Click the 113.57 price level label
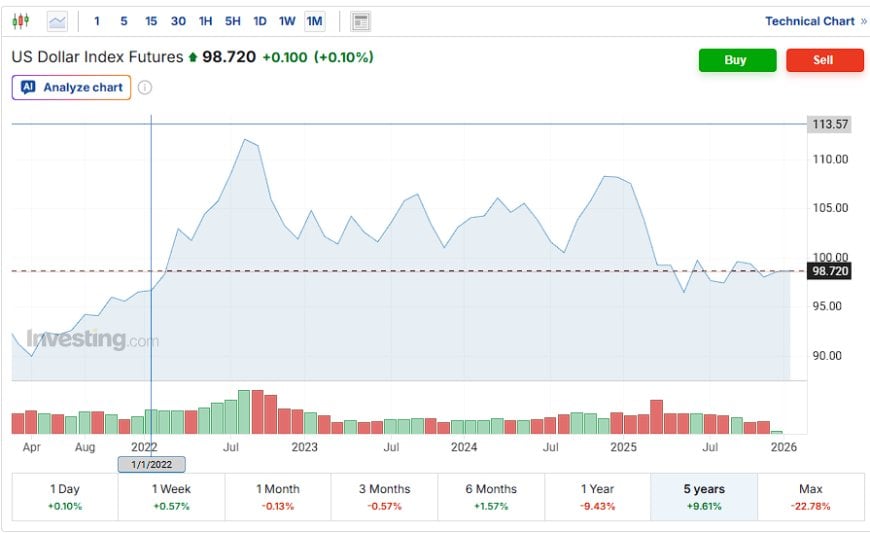 [829, 124]
